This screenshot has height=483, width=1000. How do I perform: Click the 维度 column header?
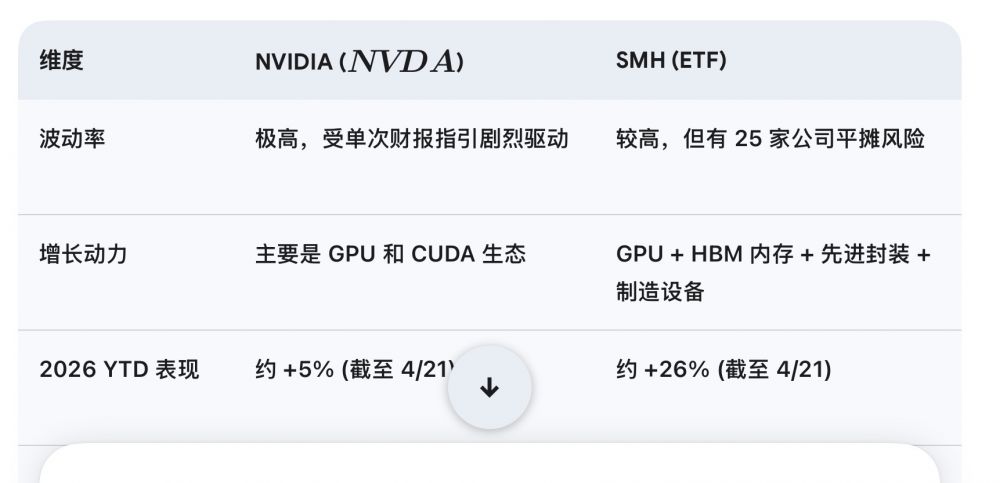pos(61,61)
